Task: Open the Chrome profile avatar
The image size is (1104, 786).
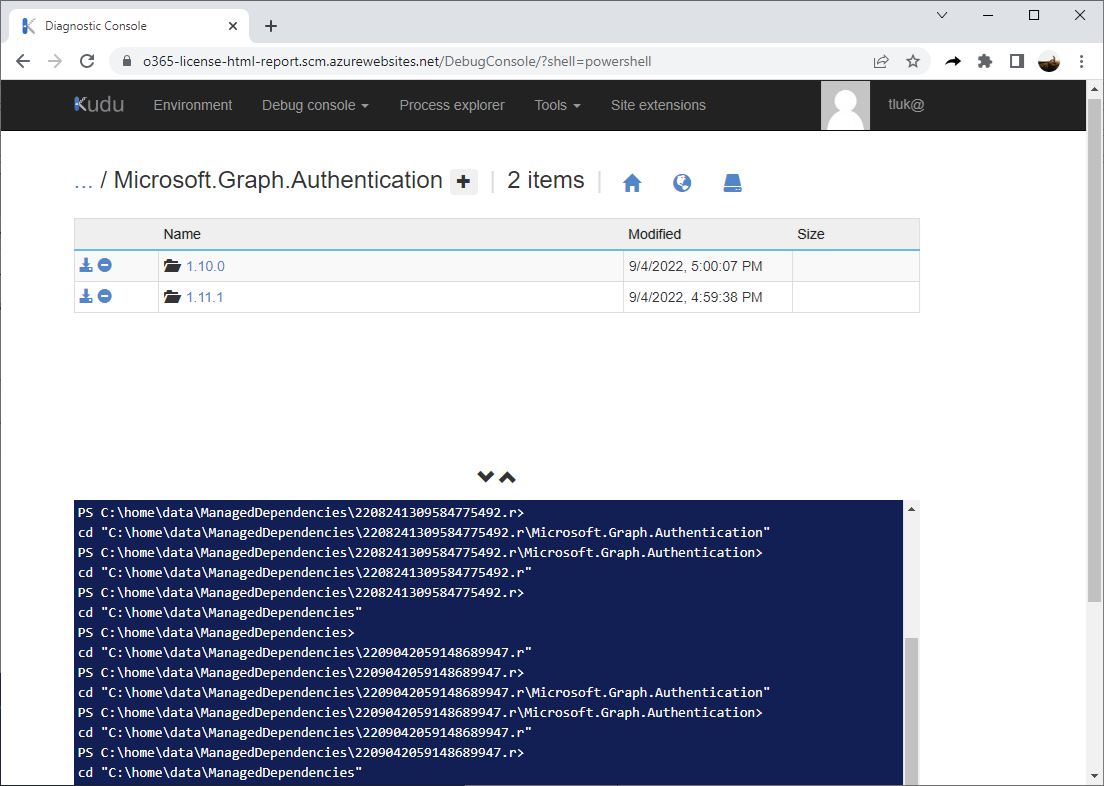Action: pyautogui.click(x=1049, y=61)
